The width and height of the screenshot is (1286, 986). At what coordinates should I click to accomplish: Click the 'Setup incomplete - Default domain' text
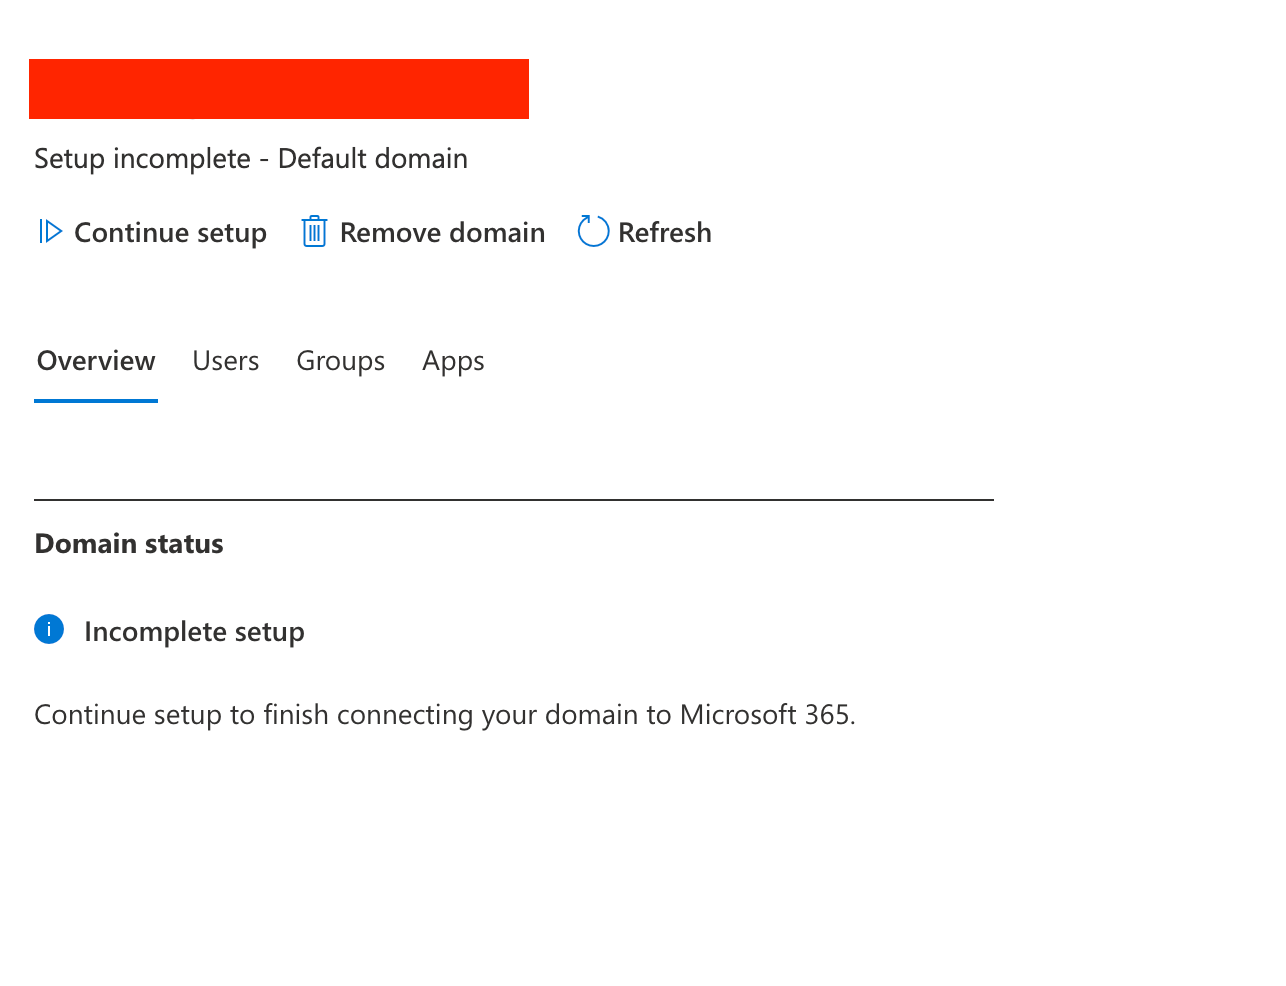pyautogui.click(x=251, y=159)
